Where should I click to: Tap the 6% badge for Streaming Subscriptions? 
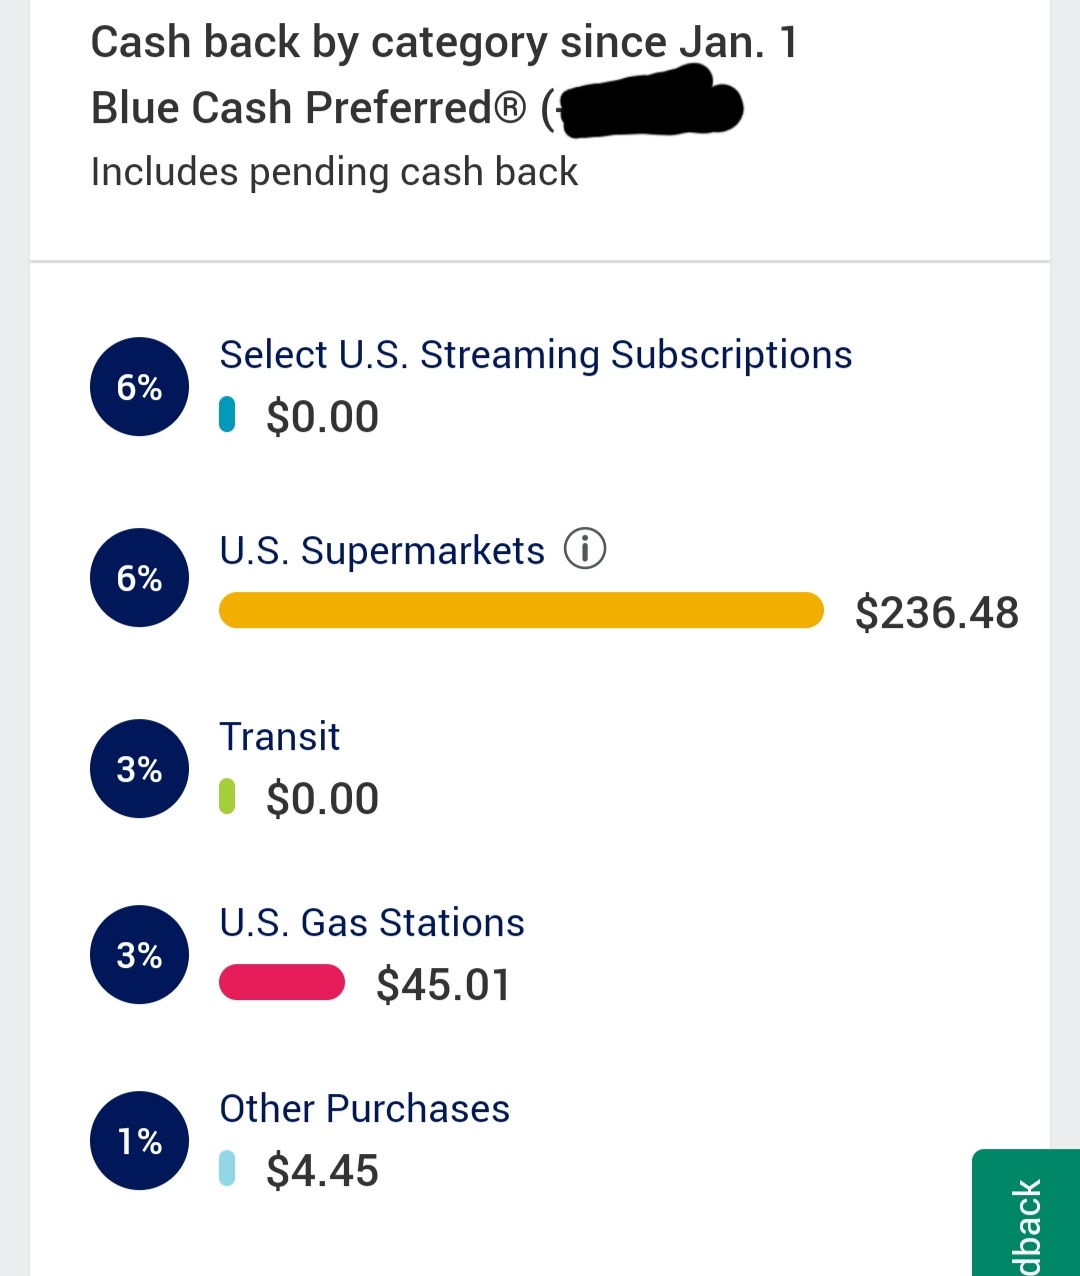[x=139, y=387]
